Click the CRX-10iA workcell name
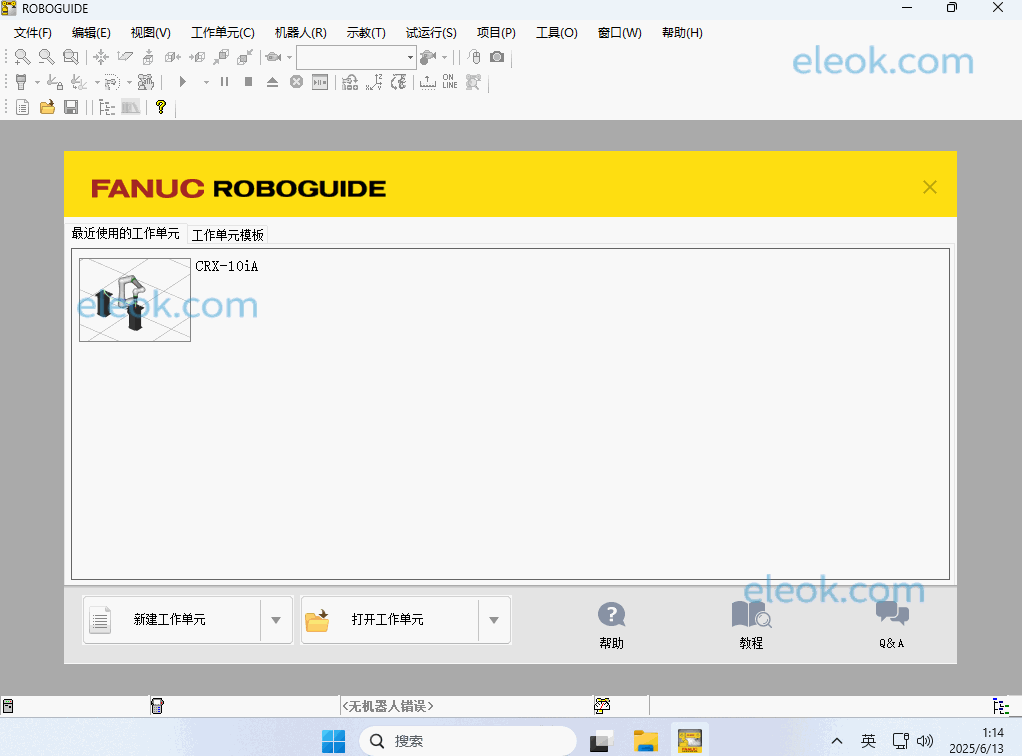Image resolution: width=1022 pixels, height=756 pixels. pos(227,266)
